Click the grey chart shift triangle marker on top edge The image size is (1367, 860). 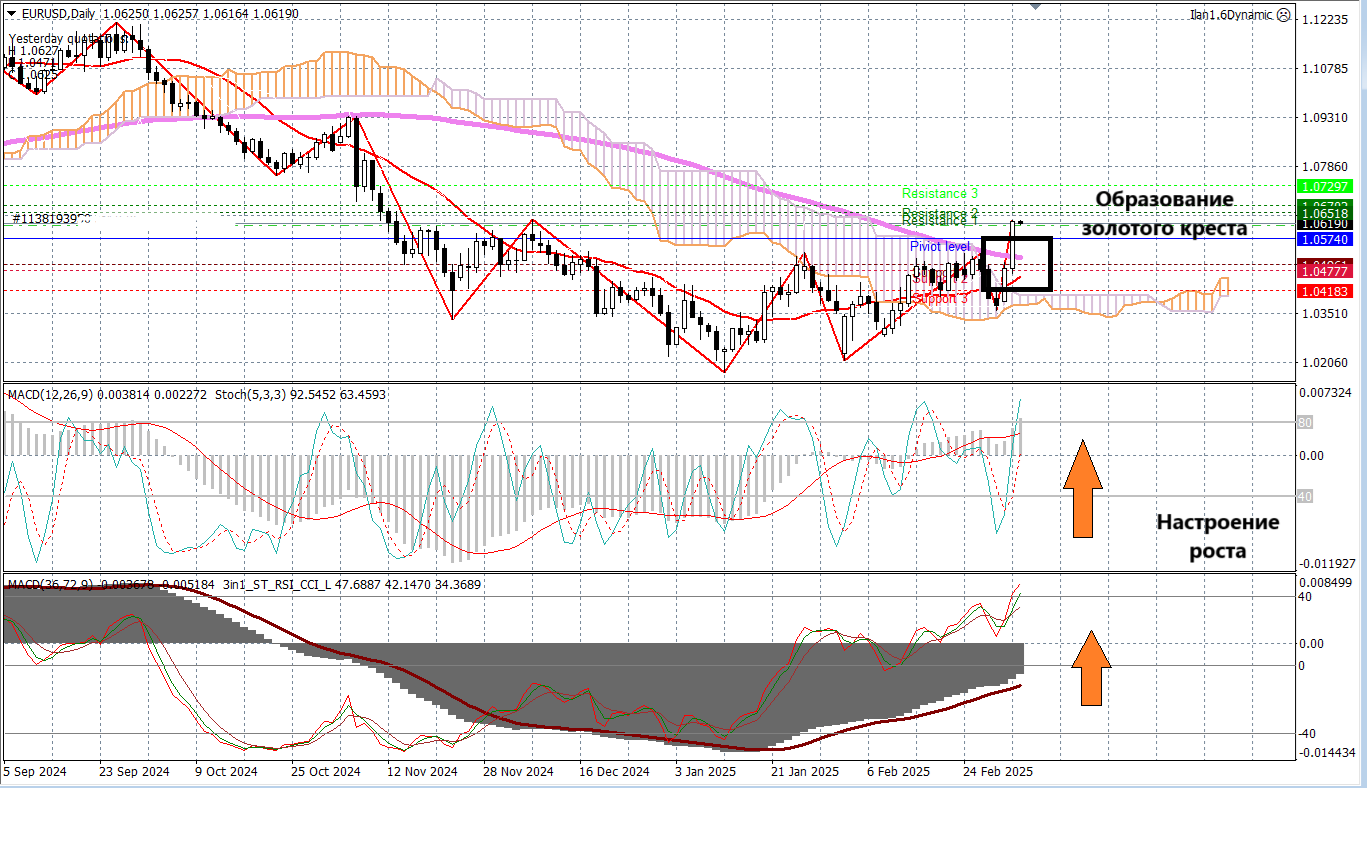(x=1035, y=6)
